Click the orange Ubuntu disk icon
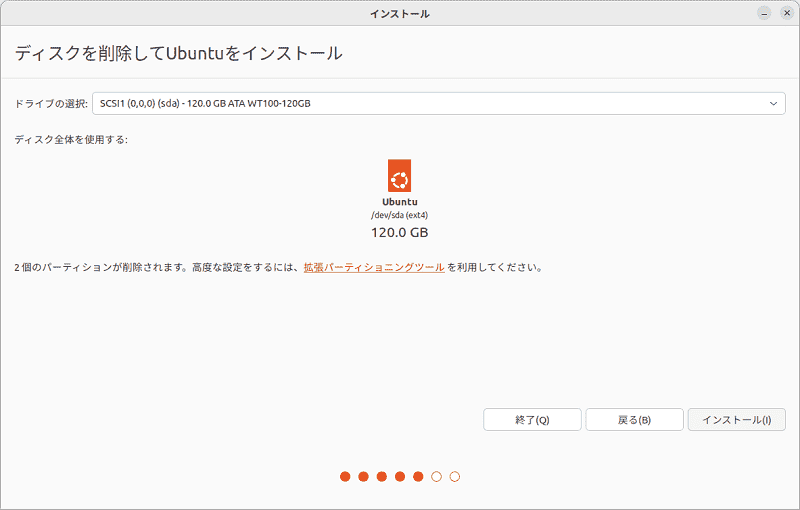The height and width of the screenshot is (510, 800). 399,175
